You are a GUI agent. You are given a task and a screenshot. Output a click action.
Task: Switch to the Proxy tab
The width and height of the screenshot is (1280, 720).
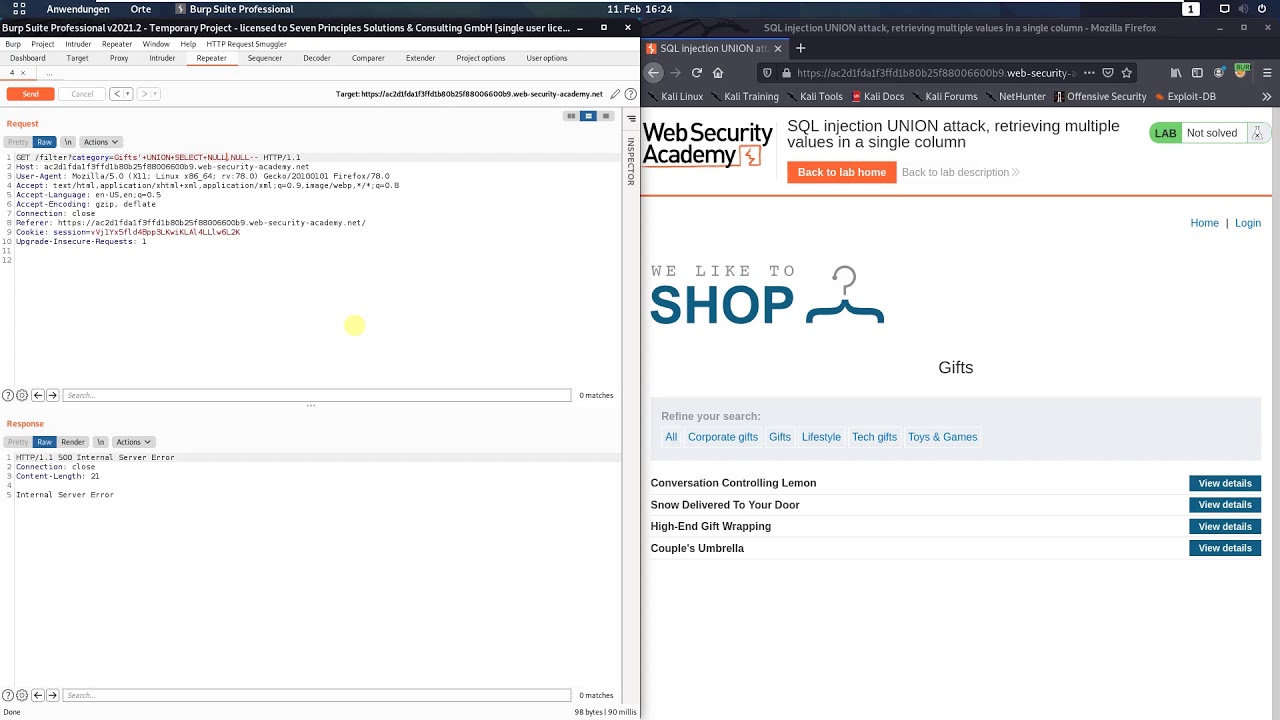(119, 58)
